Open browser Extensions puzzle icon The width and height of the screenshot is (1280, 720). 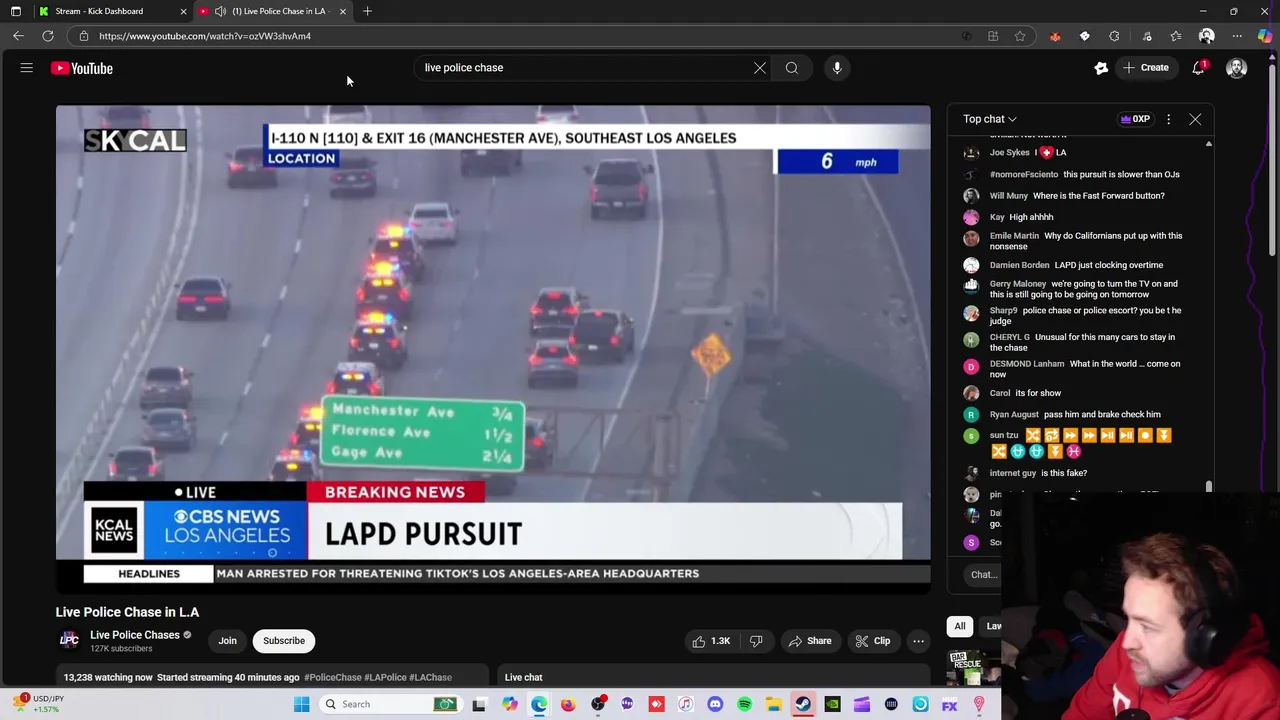coord(1114,36)
